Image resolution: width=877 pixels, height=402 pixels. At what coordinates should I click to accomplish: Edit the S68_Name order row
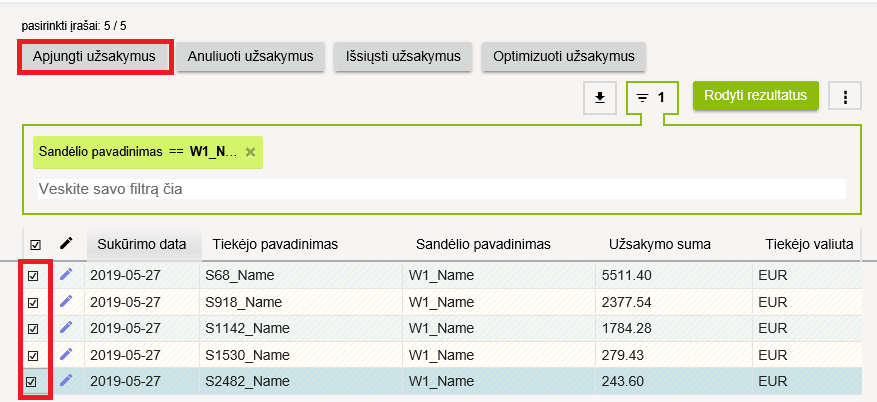click(x=67, y=273)
